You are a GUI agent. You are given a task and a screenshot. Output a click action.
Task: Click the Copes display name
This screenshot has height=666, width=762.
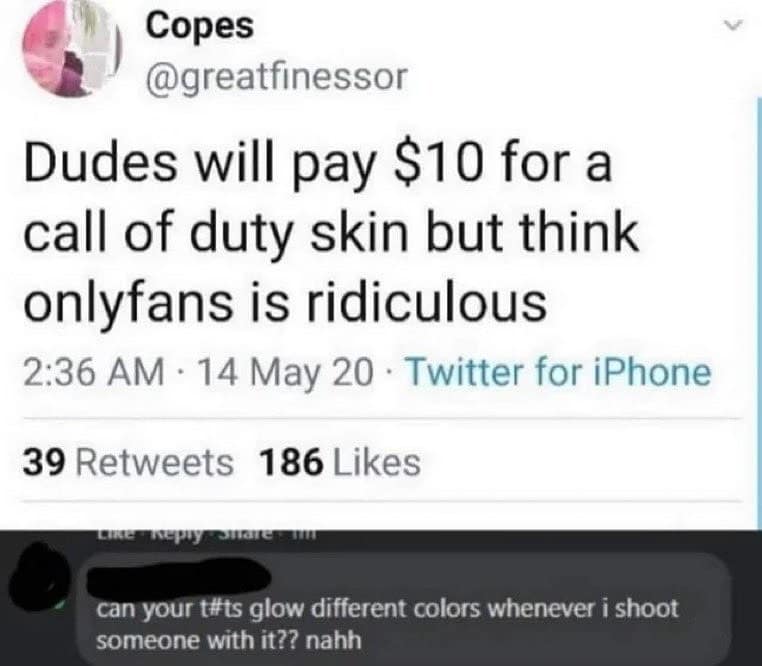tap(200, 25)
